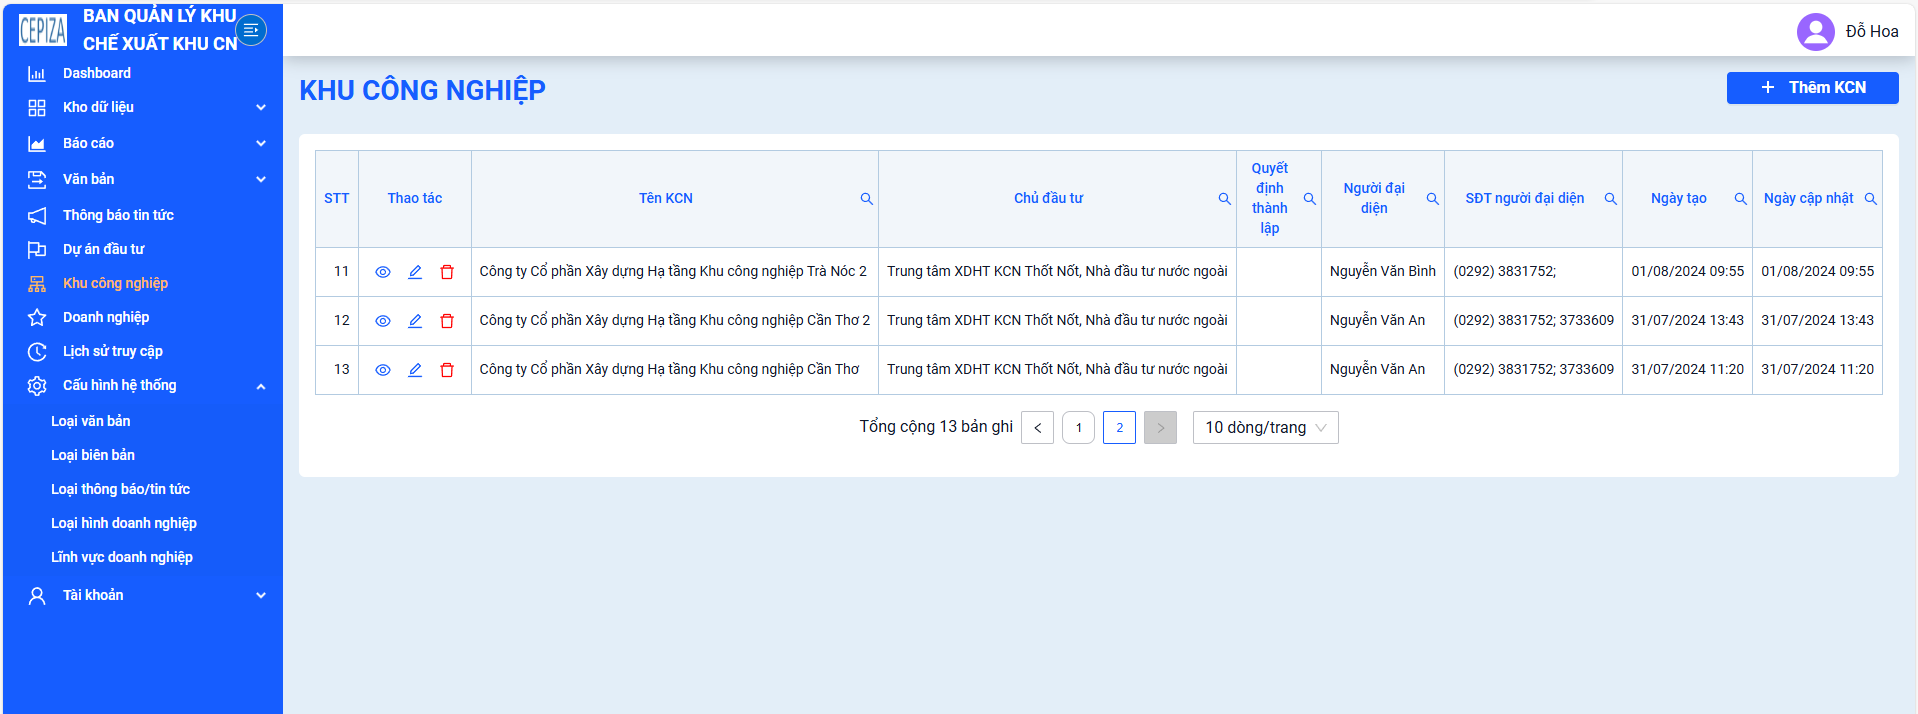Click KHU CÔNG NGHIỆP page heading

[x=422, y=90]
